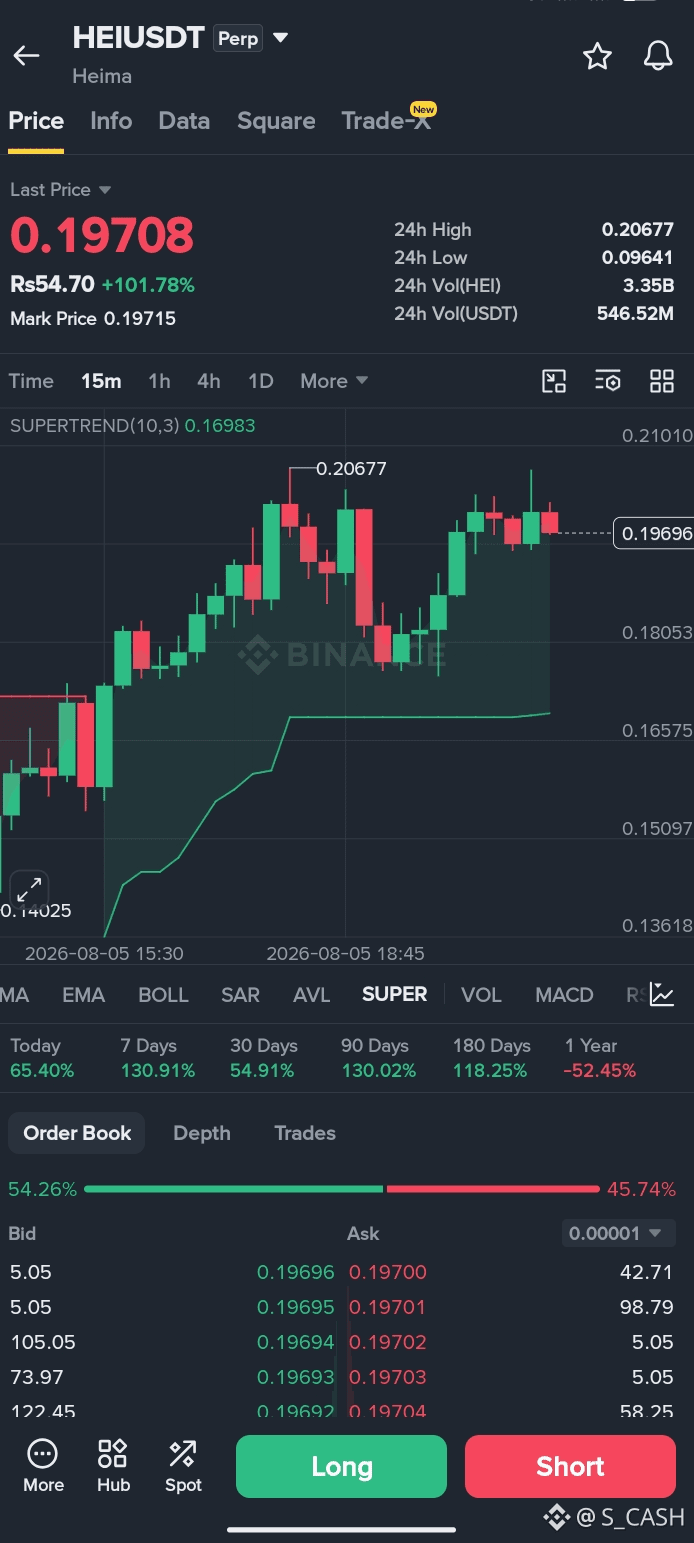Enable the VOL indicator

pos(481,995)
